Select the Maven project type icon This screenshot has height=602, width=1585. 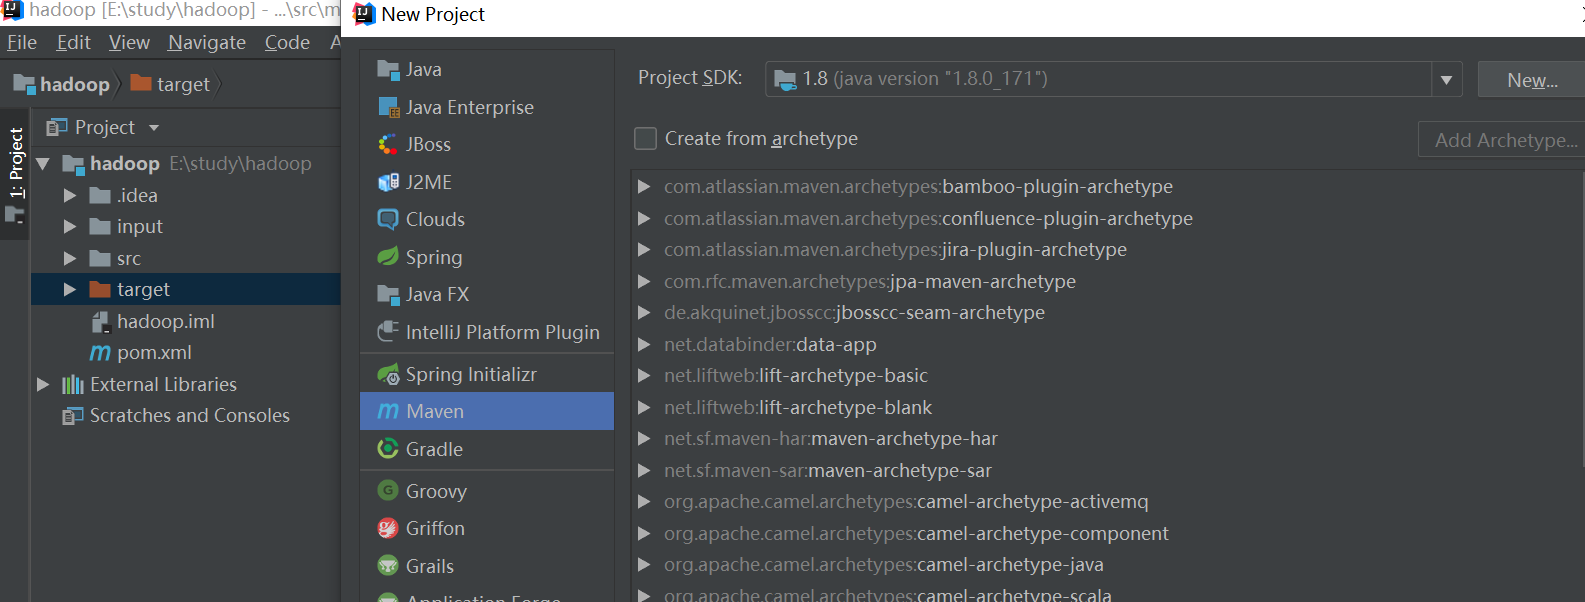click(388, 411)
